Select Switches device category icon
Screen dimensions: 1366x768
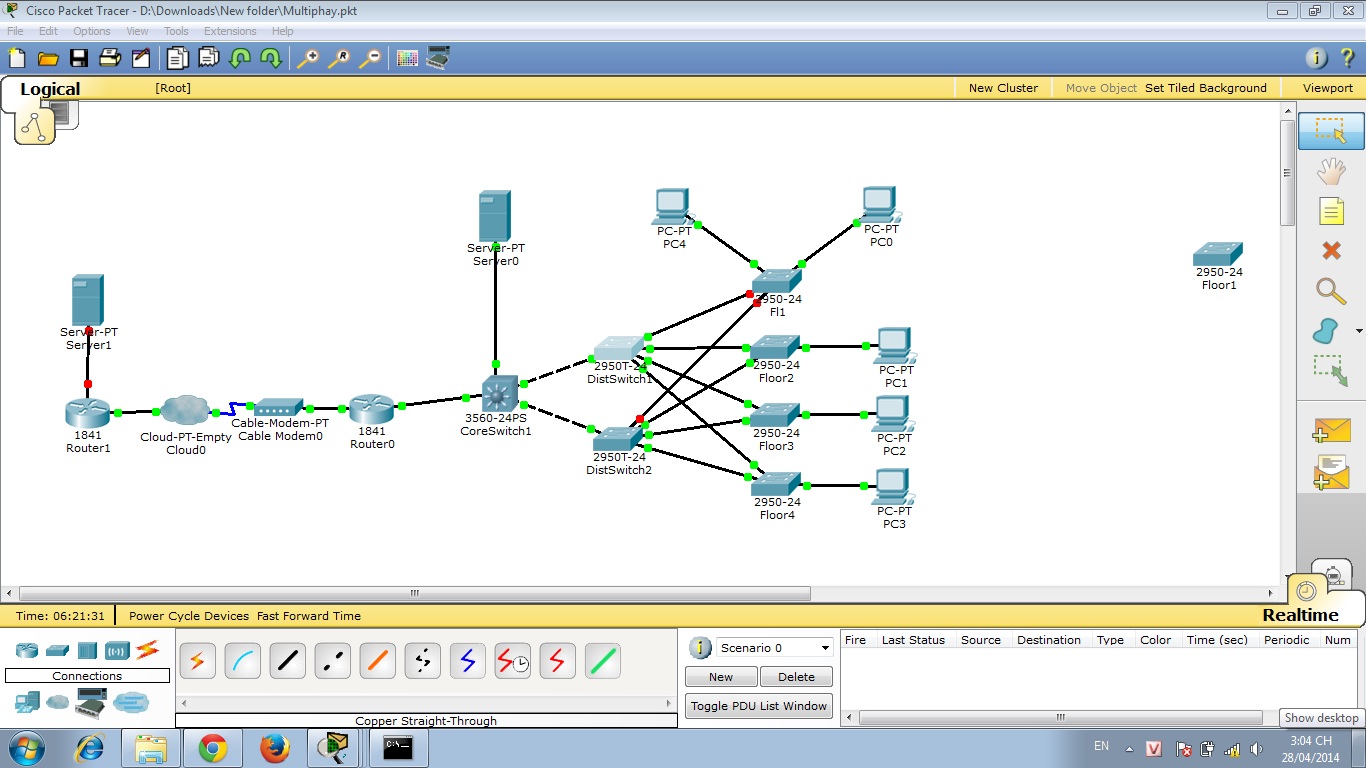pos(57,651)
